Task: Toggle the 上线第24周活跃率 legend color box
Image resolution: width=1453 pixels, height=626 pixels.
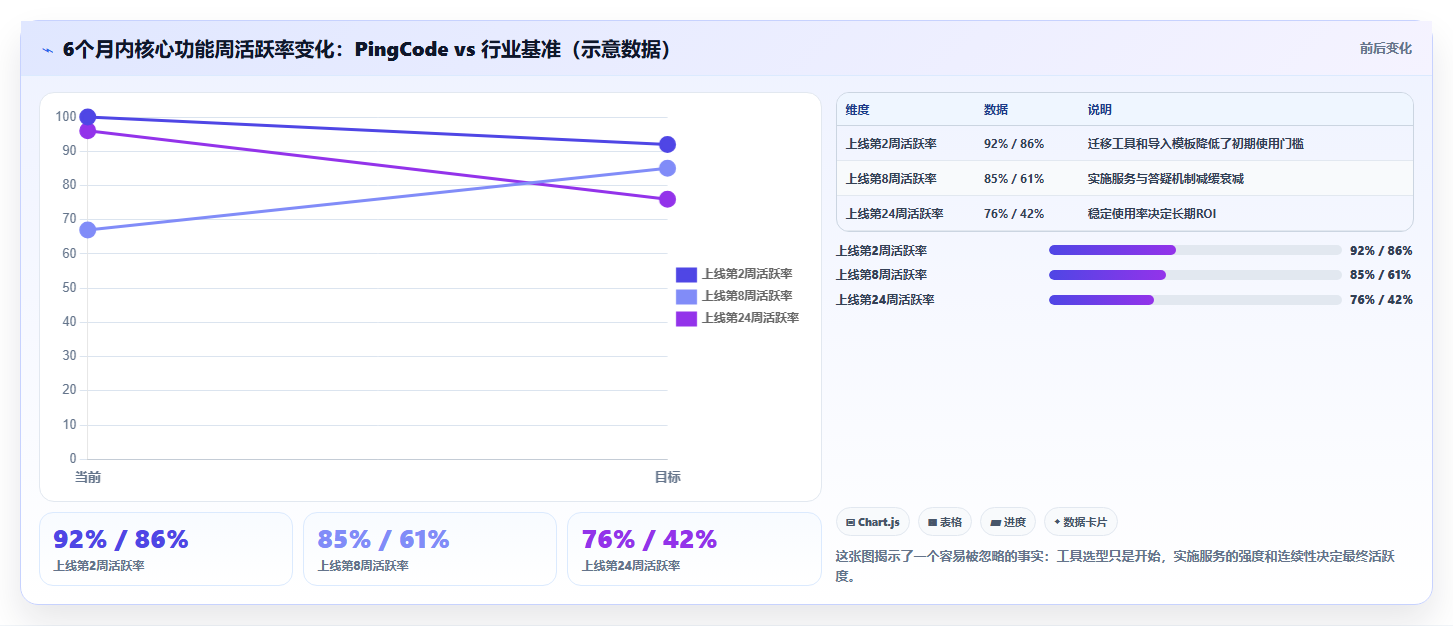Action: (x=686, y=318)
